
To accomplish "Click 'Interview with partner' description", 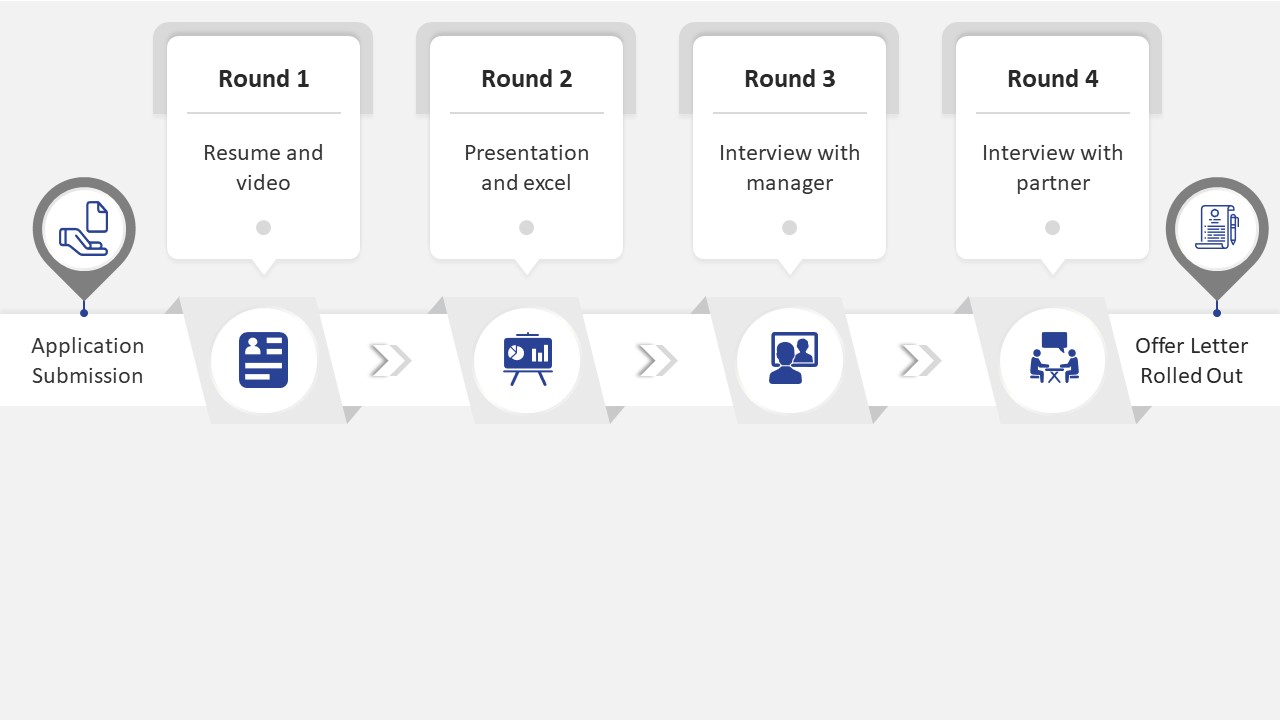I will (1053, 168).
